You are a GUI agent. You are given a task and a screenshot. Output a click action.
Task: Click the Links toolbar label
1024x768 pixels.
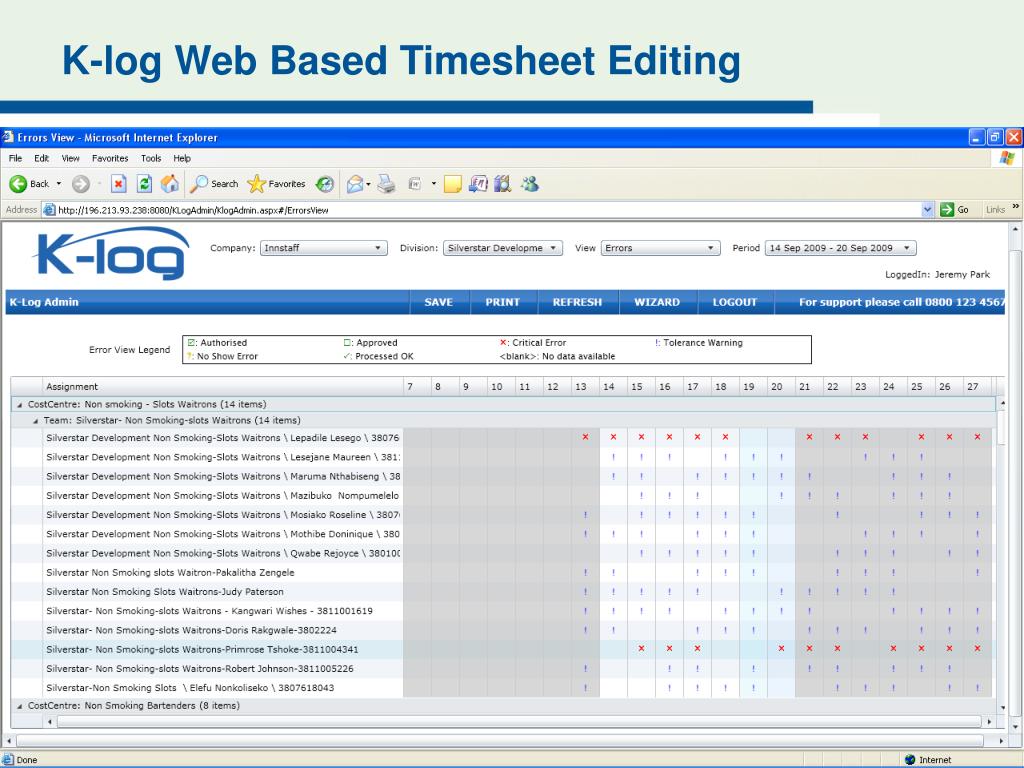coord(995,210)
